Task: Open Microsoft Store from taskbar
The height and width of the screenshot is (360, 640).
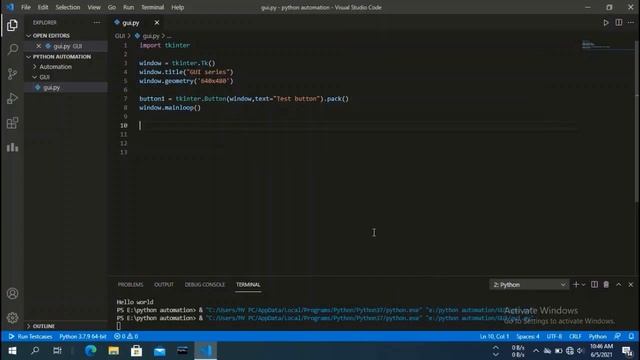Action: pos(136,351)
